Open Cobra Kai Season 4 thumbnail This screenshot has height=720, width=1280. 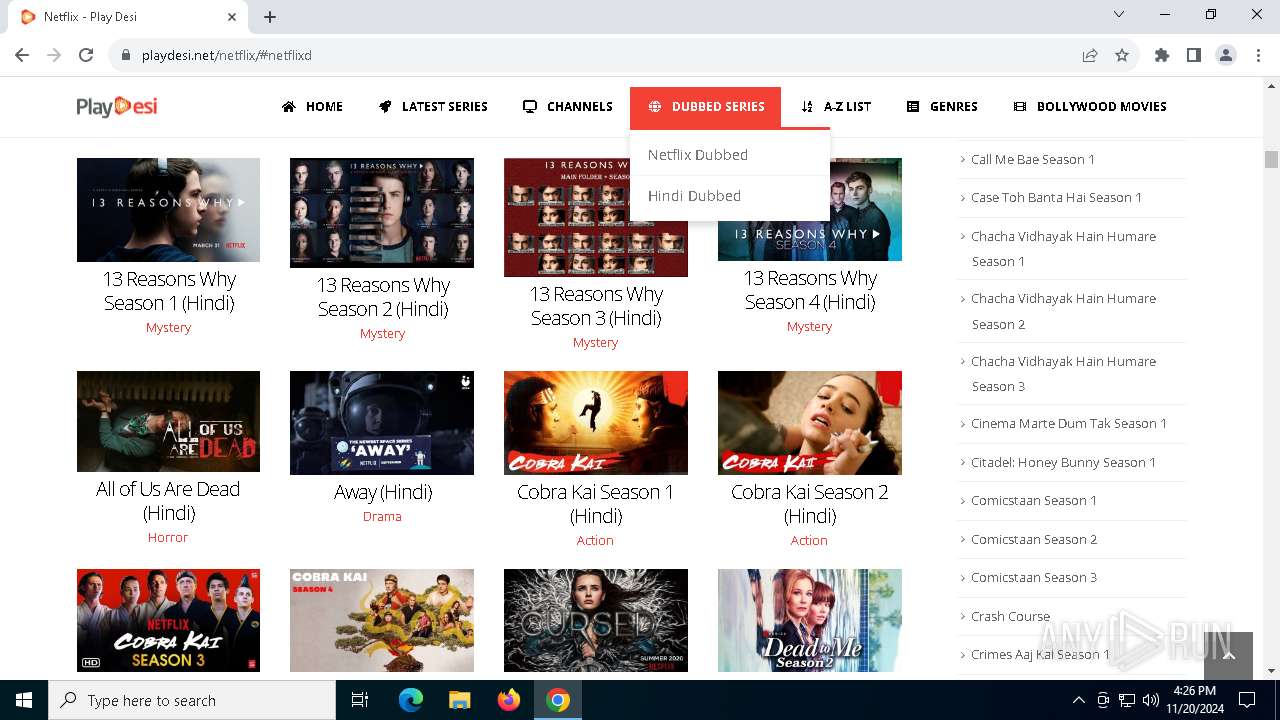[382, 620]
